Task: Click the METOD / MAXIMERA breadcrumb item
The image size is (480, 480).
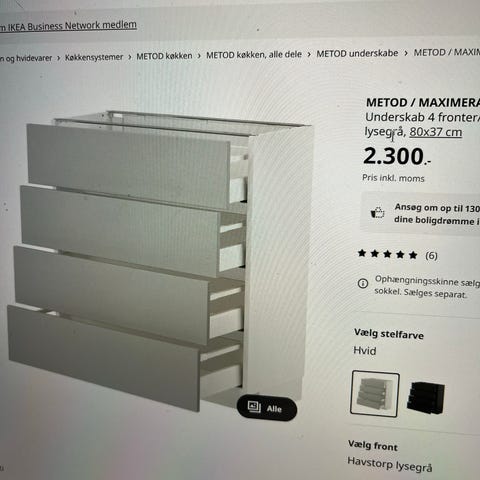Action: point(447,52)
